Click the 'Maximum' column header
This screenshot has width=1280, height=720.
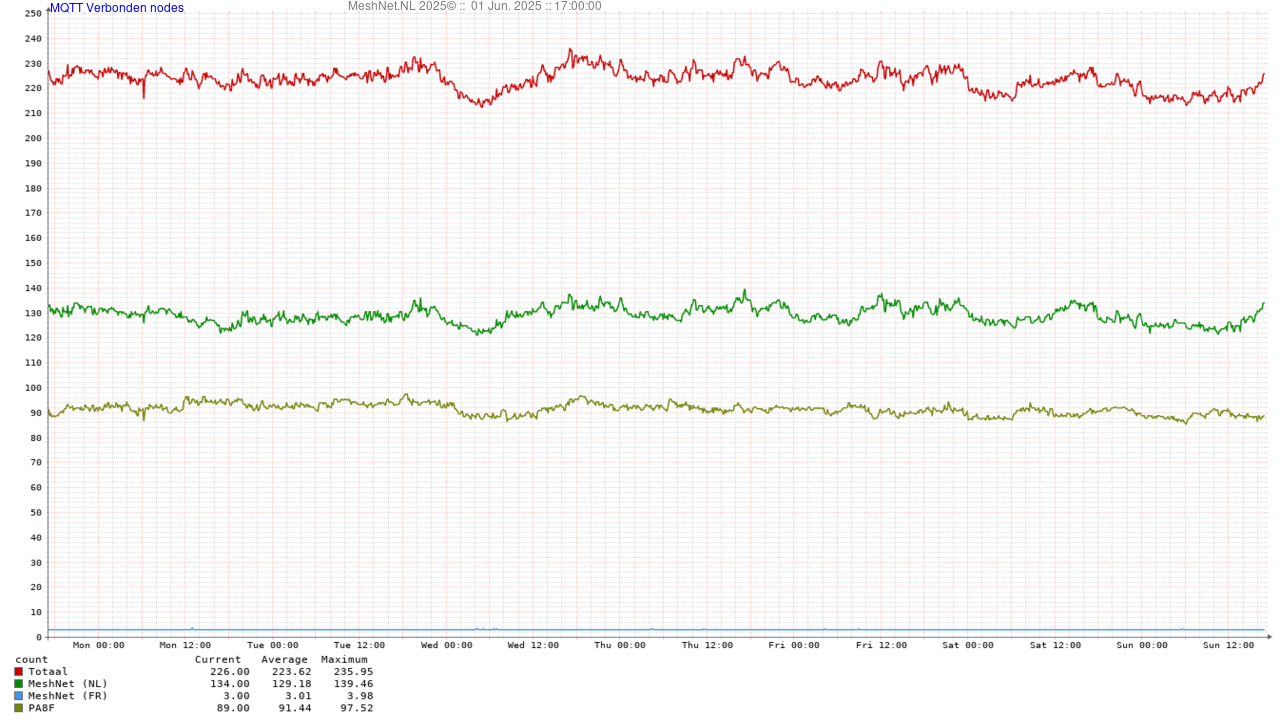[x=345, y=660]
